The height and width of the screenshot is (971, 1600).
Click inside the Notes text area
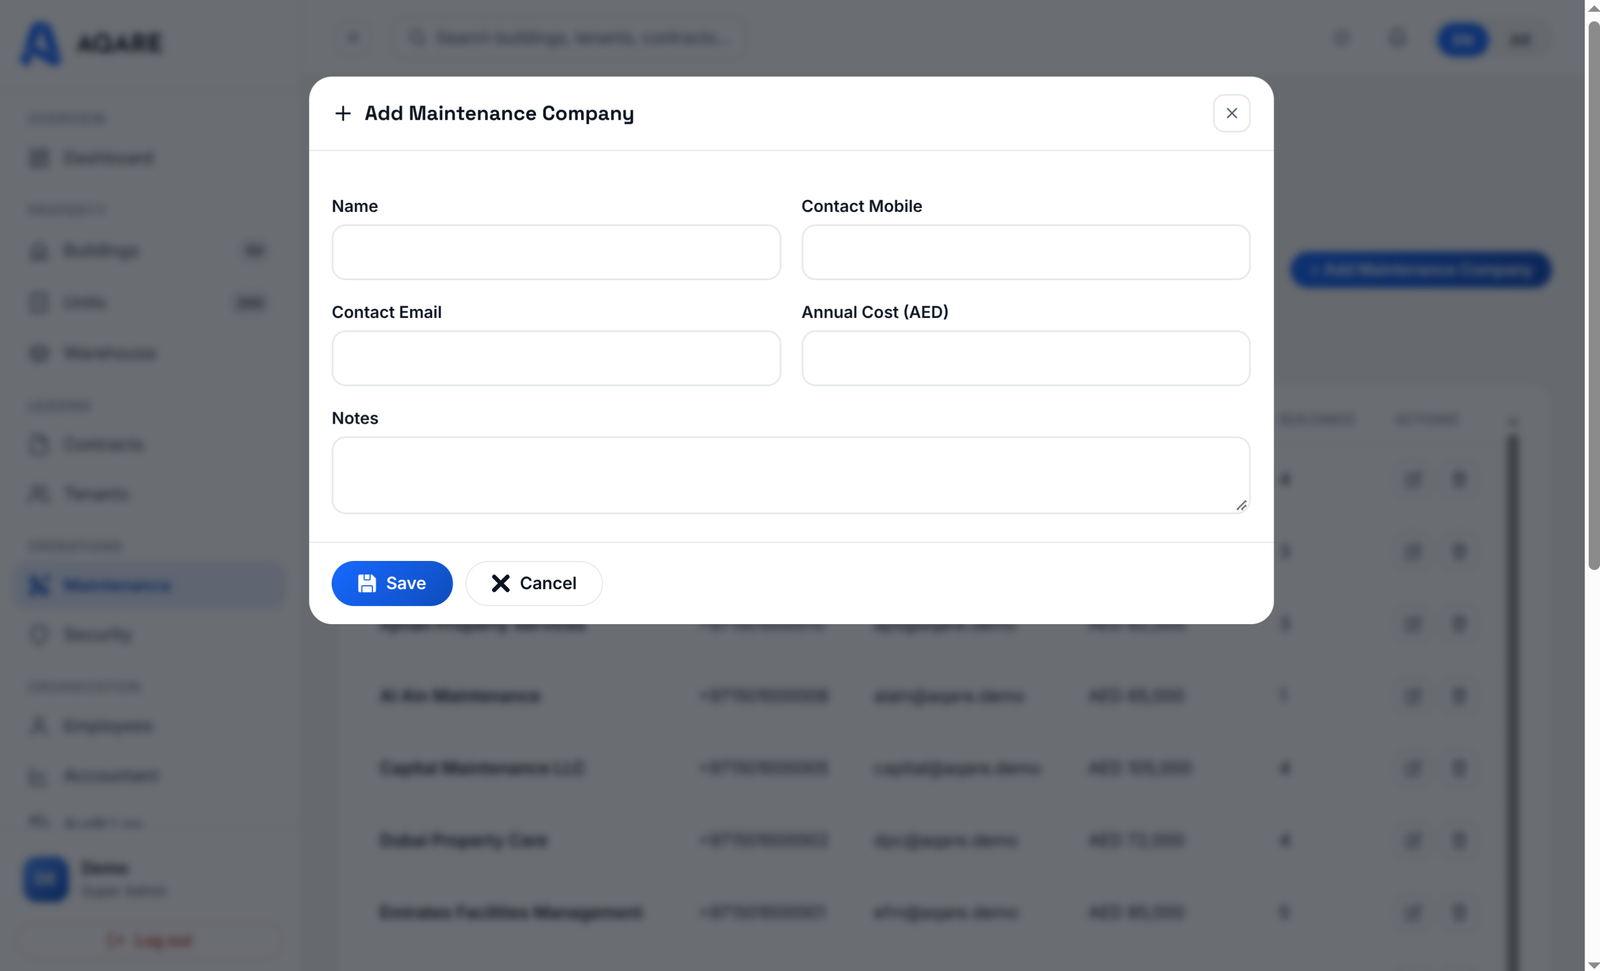point(790,475)
